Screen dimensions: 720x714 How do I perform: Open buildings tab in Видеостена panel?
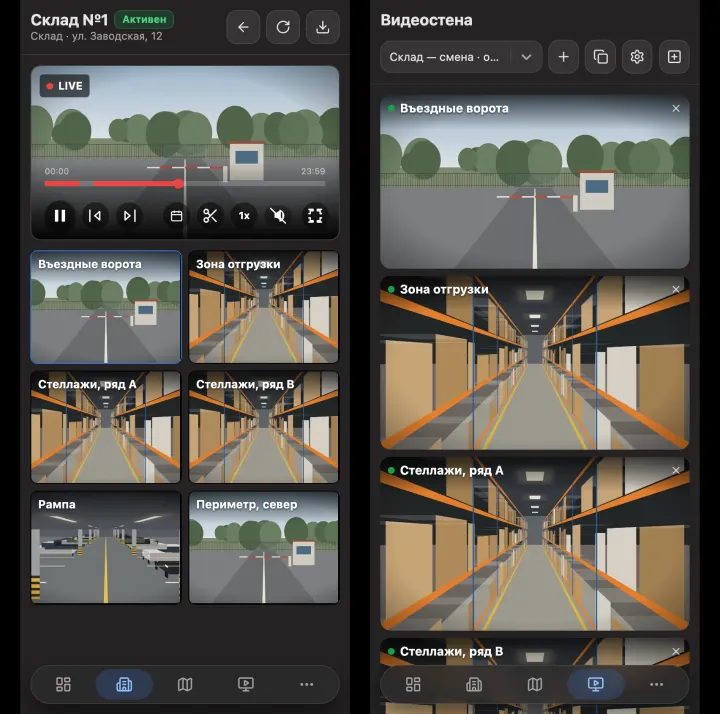click(x=474, y=684)
